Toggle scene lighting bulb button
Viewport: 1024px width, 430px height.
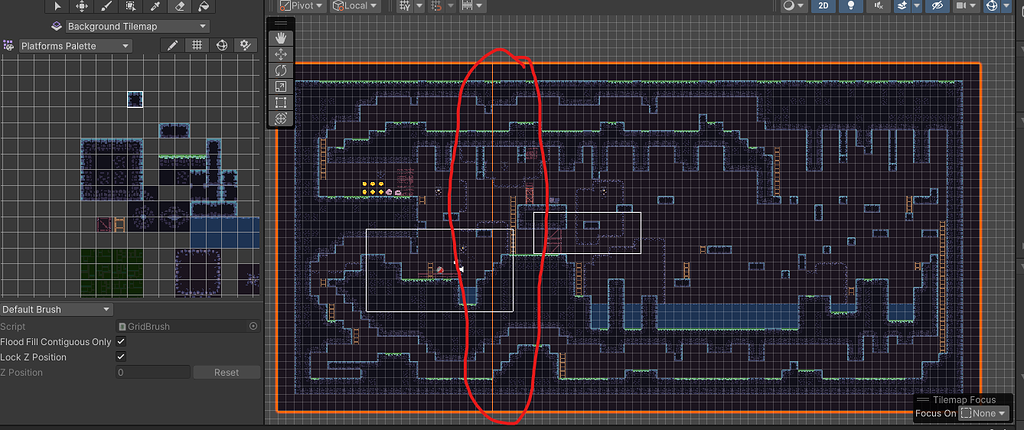[851, 5]
